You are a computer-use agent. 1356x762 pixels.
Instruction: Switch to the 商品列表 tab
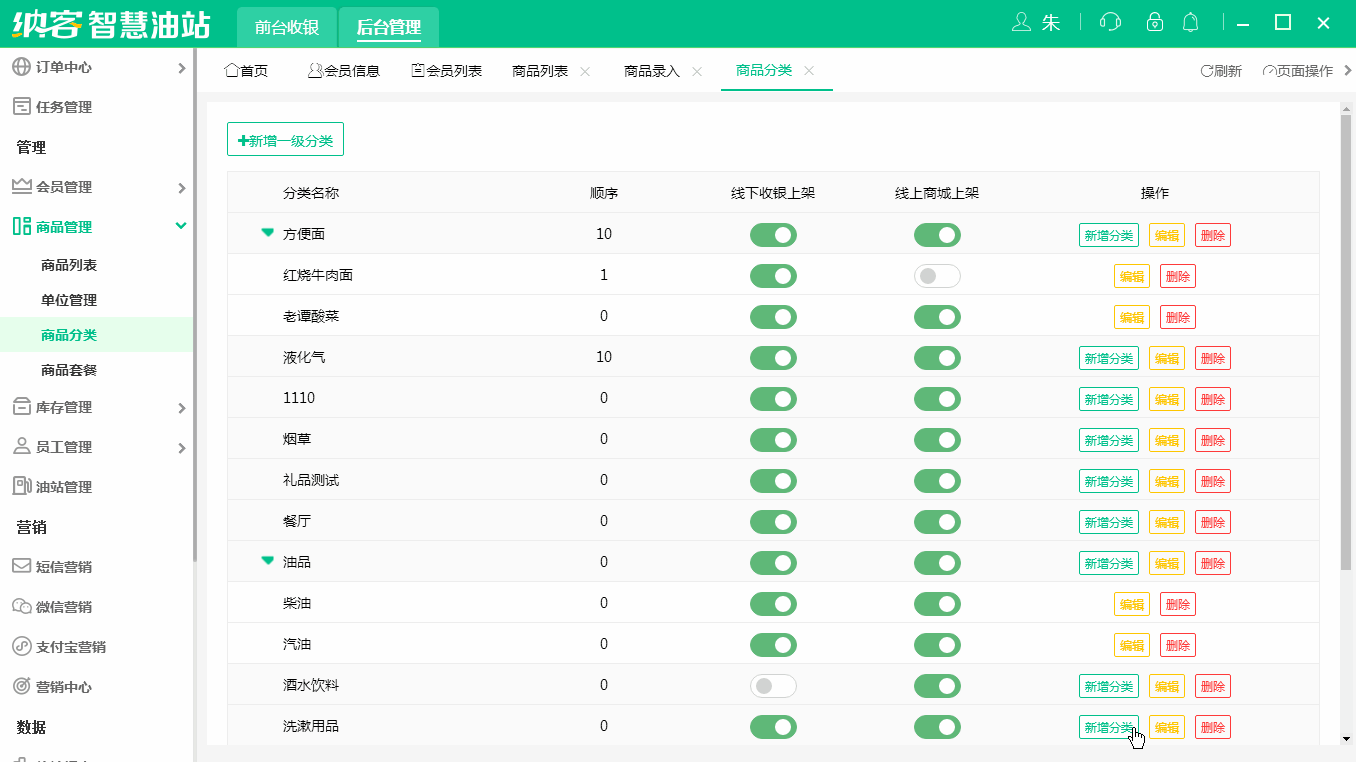click(x=542, y=70)
